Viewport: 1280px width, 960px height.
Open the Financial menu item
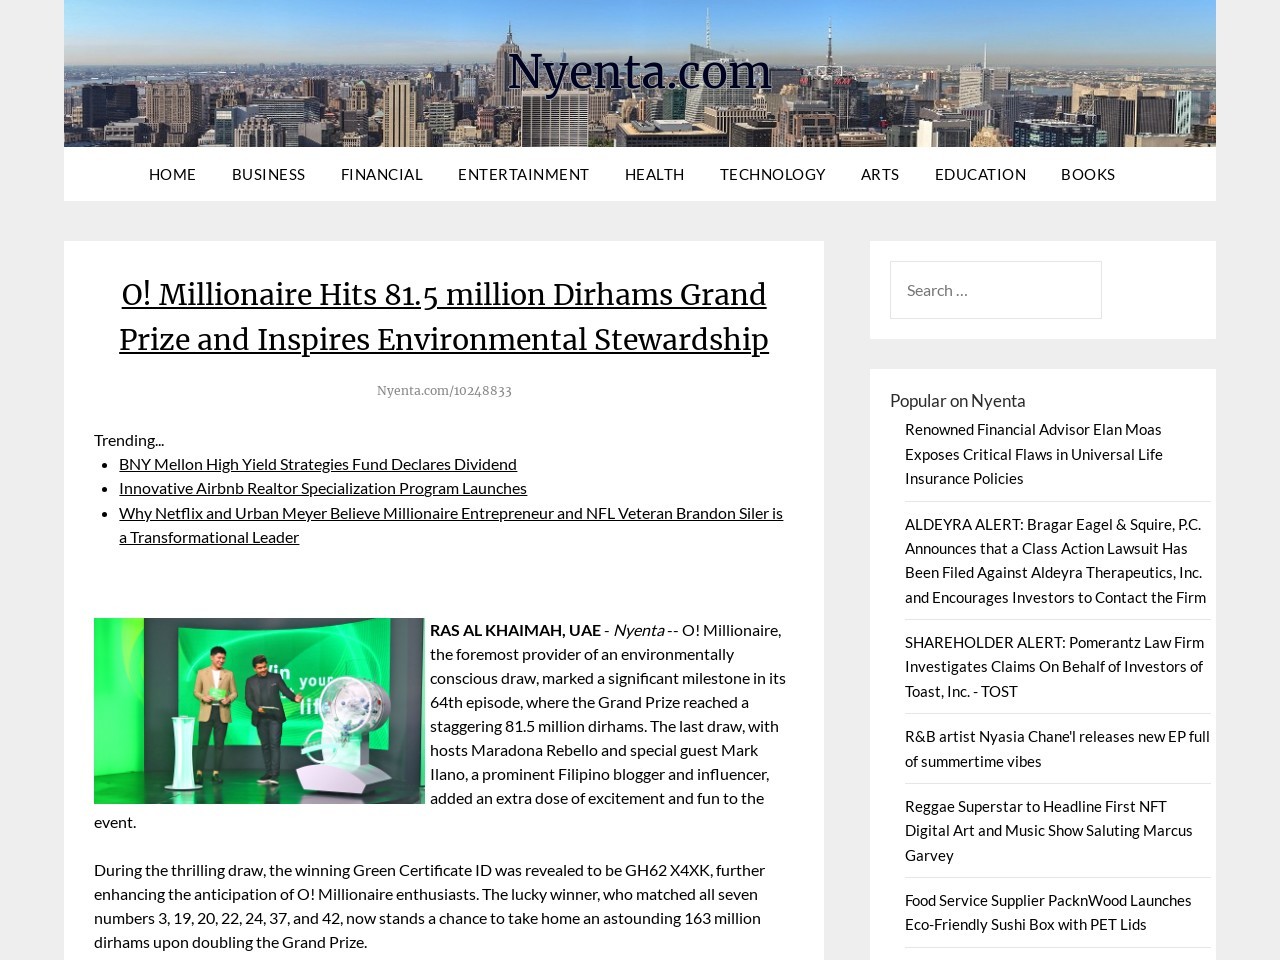pos(381,174)
